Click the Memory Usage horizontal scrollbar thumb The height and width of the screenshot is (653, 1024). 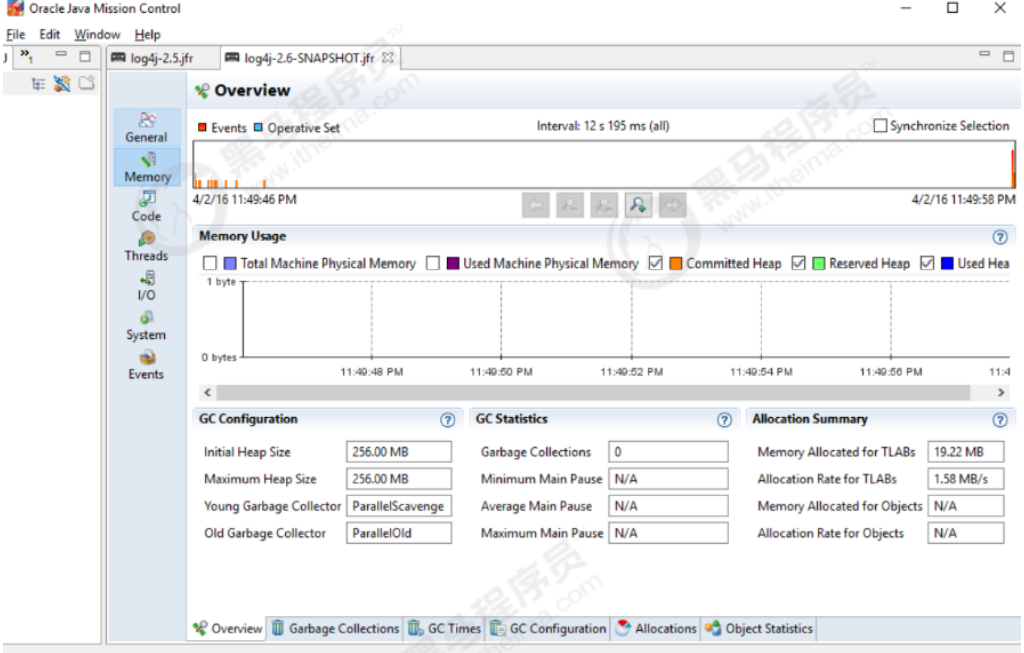593,392
